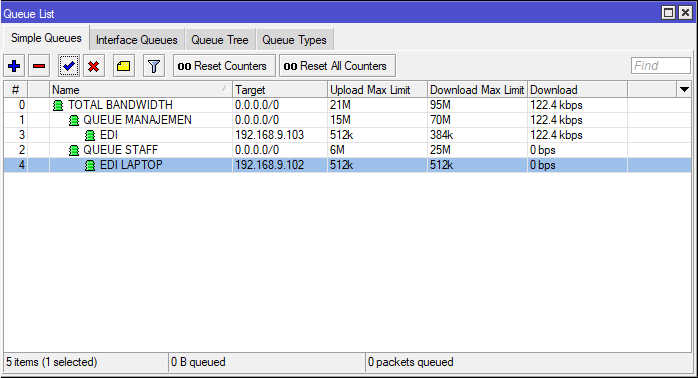The image size is (698, 378).
Task: Click the green icon of the EDI queue in row 3
Action: click(90, 135)
